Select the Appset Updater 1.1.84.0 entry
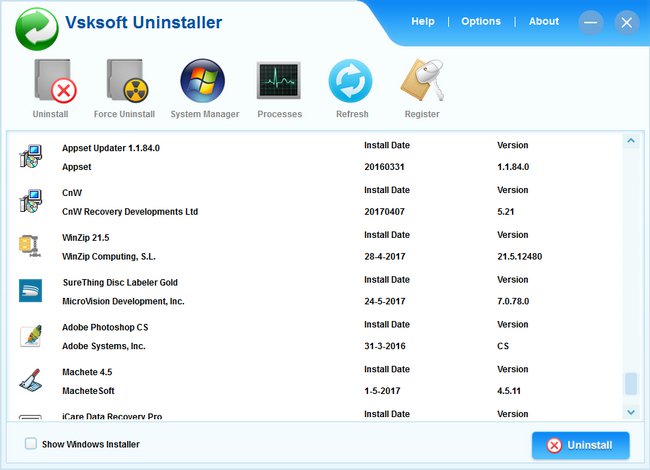Screen dimensions: 650x470 (111, 147)
